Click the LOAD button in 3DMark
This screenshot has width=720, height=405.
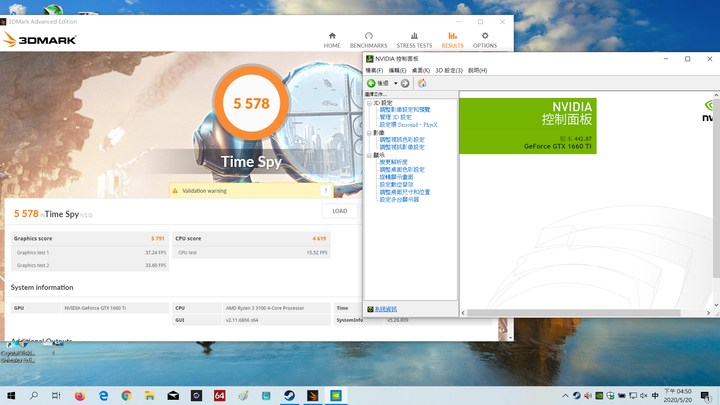[340, 211]
